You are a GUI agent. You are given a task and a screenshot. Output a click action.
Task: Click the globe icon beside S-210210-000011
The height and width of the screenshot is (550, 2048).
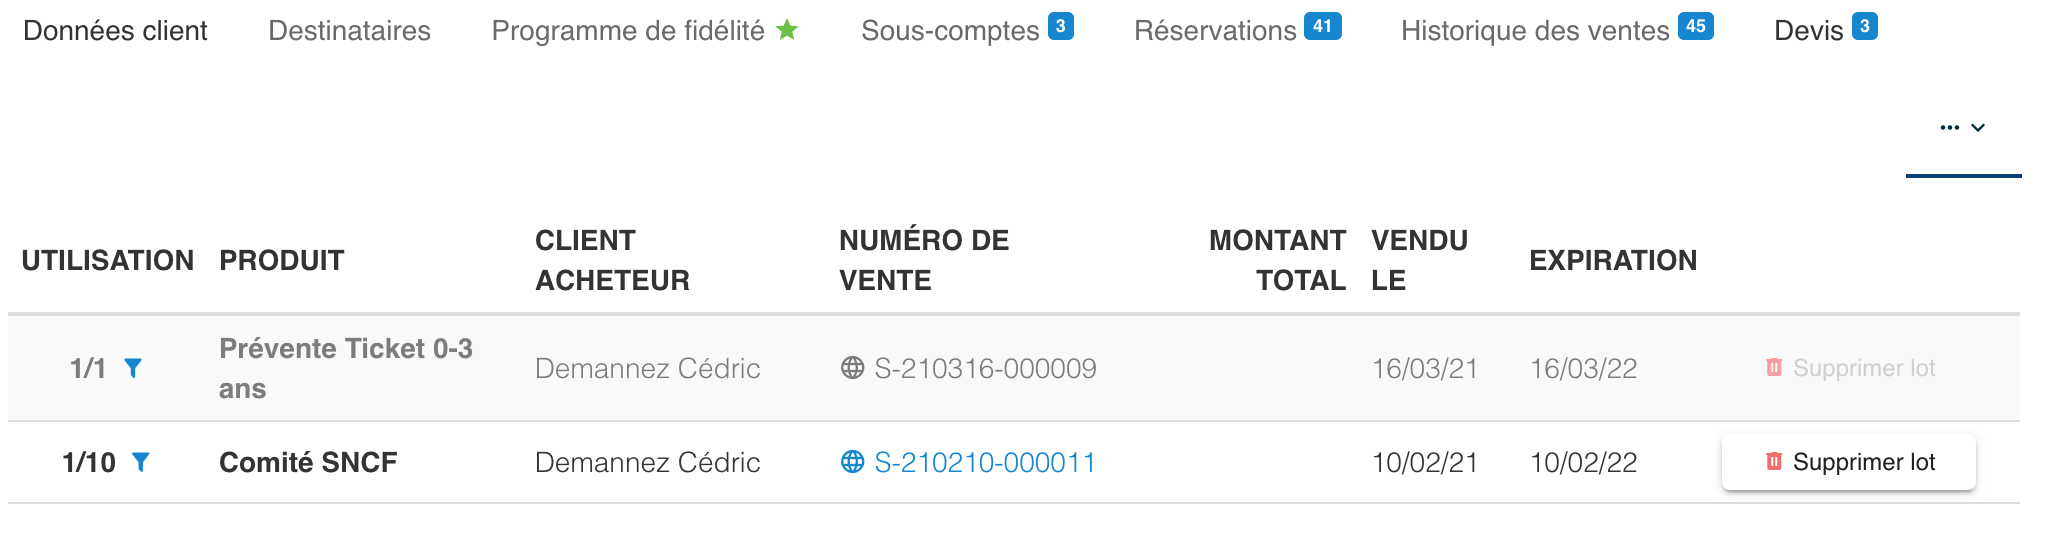click(852, 462)
